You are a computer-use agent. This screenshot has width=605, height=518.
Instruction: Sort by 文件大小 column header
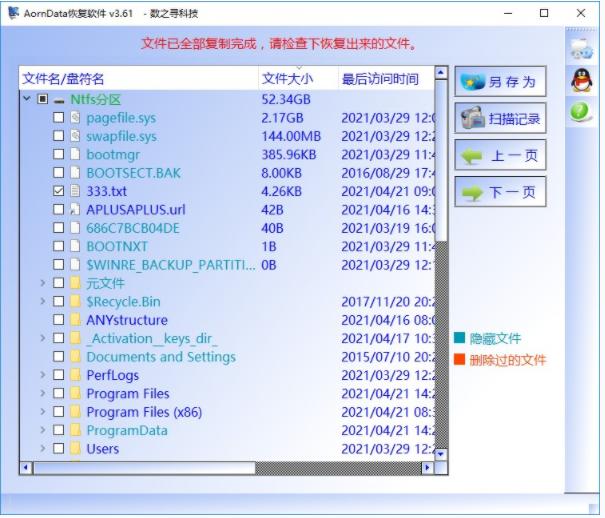pyautogui.click(x=286, y=79)
